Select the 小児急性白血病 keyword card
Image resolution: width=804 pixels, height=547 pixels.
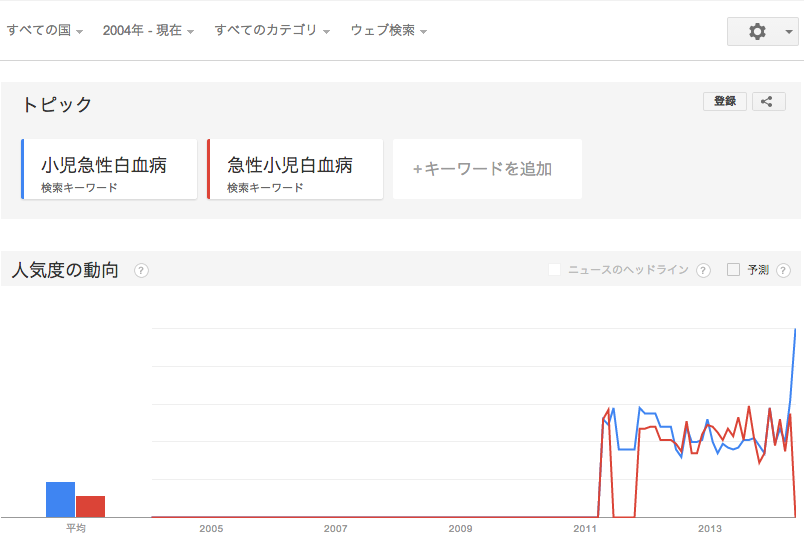(109, 169)
